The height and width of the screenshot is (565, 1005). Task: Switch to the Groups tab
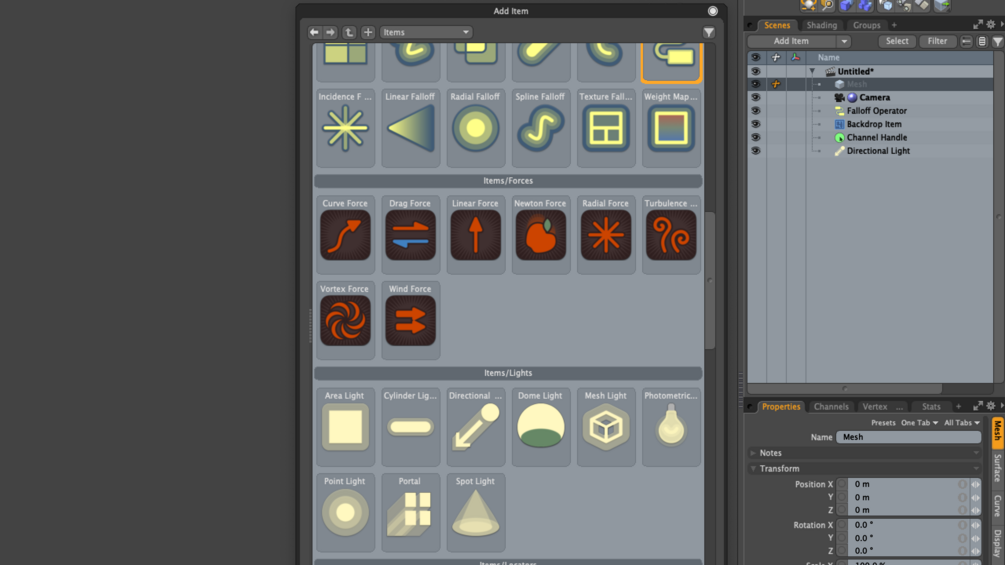[867, 25]
